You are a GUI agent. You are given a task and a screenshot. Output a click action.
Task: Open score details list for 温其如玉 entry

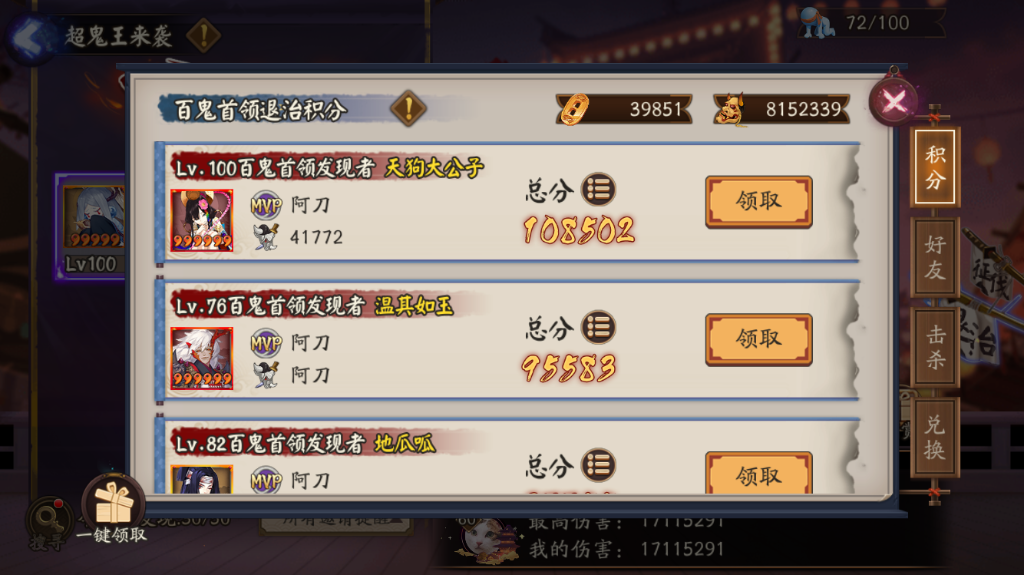(x=598, y=327)
